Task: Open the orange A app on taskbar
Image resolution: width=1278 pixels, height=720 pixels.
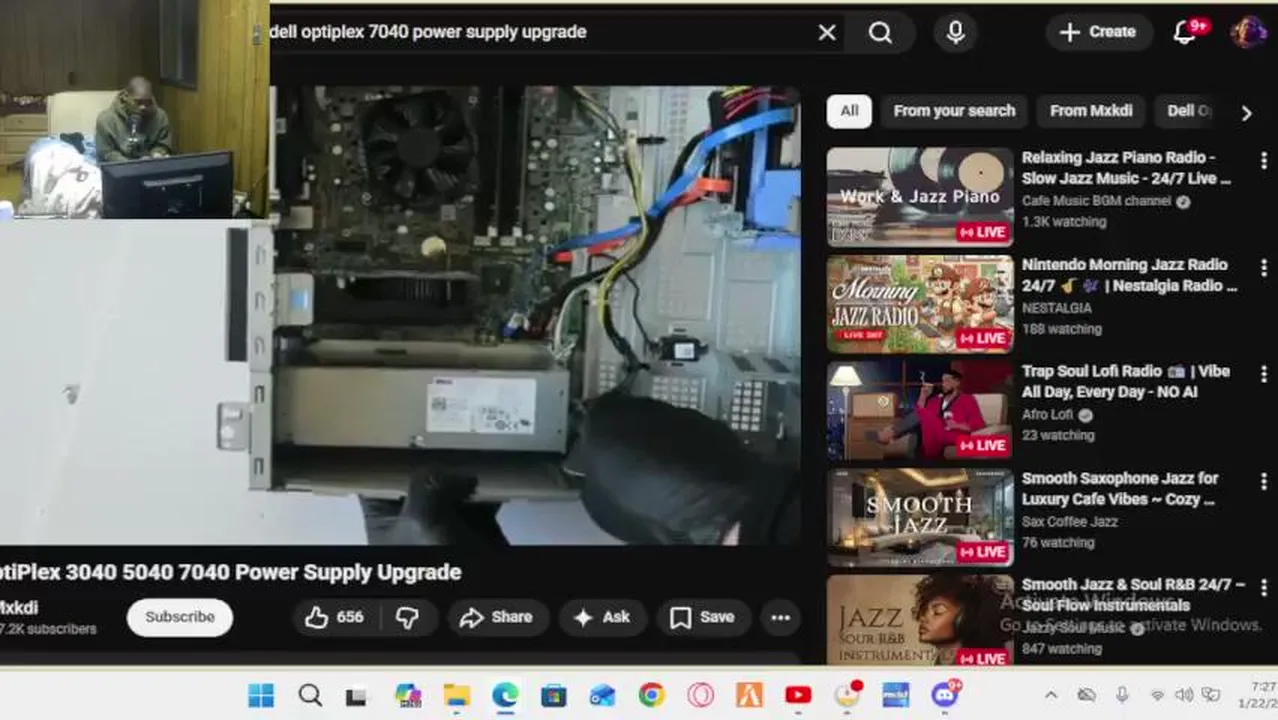Action: click(x=749, y=695)
